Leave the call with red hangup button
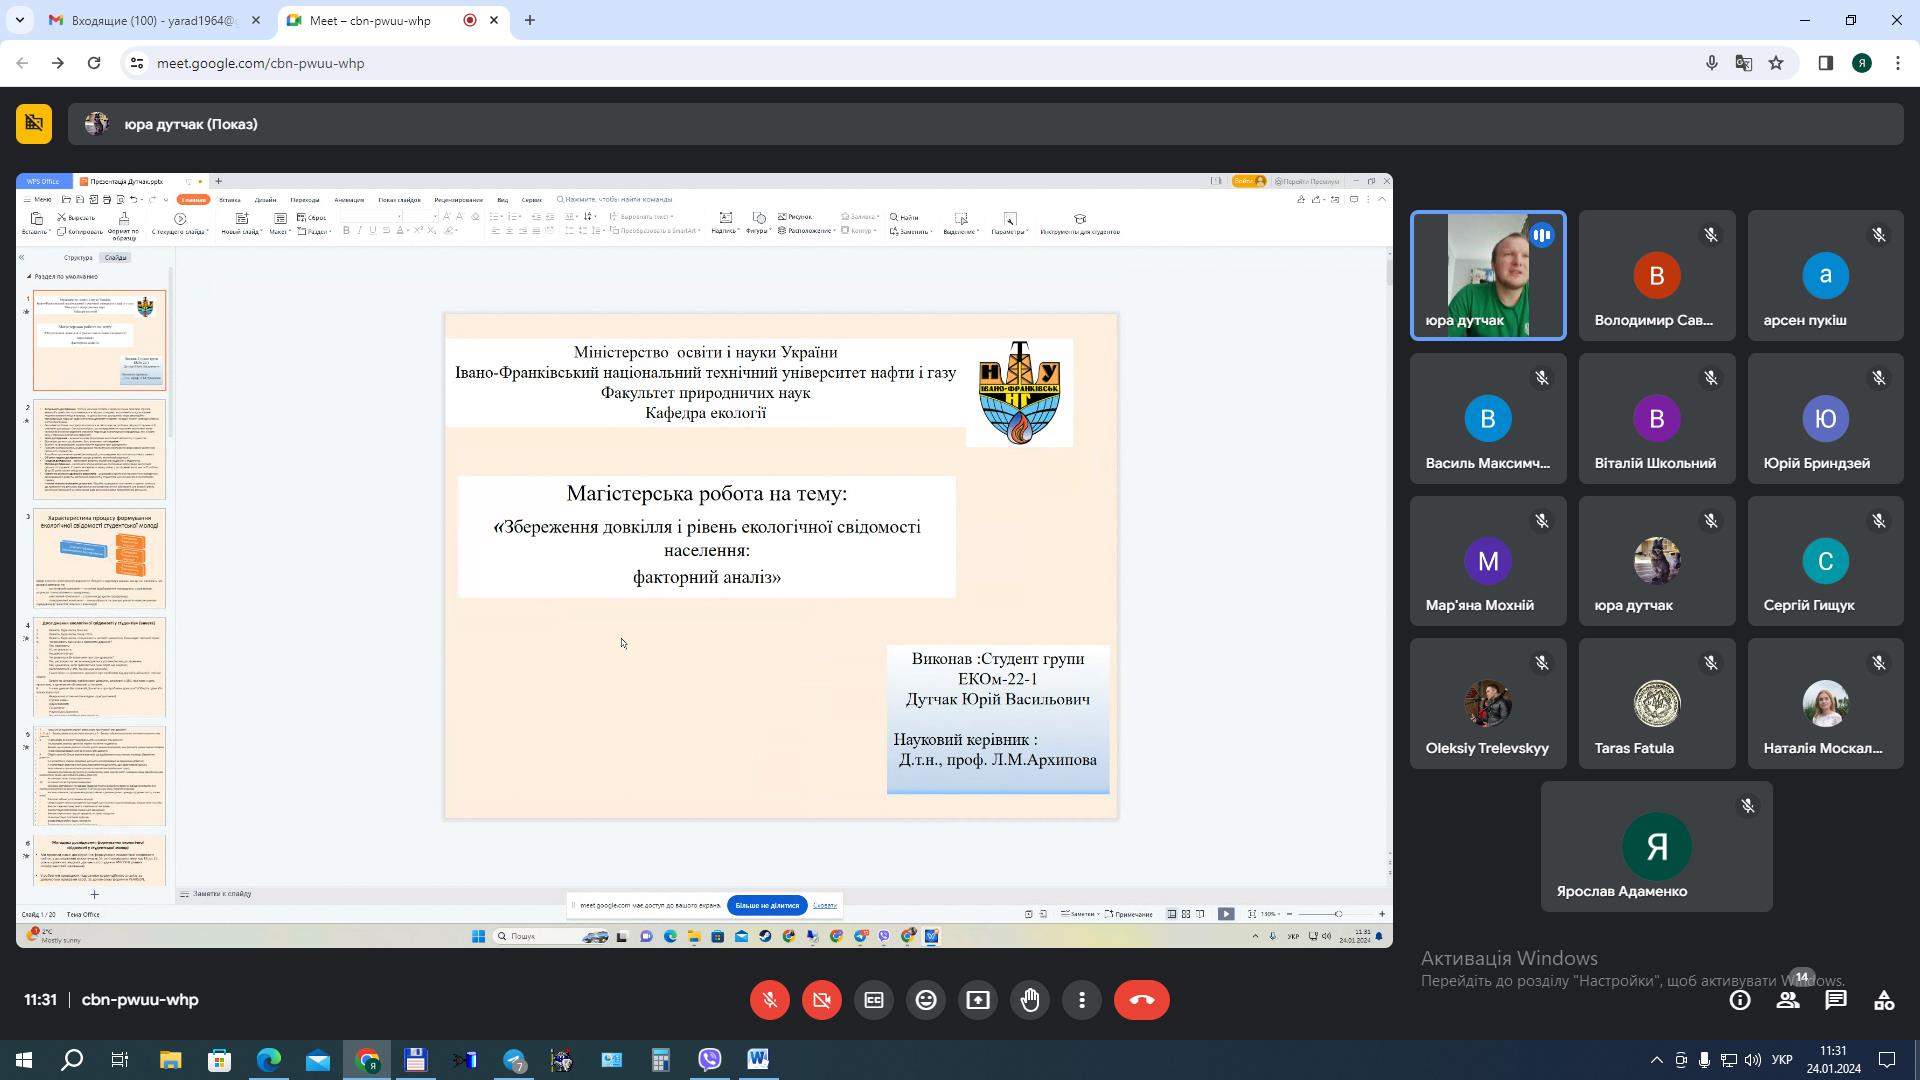1920x1080 pixels. (1141, 1000)
